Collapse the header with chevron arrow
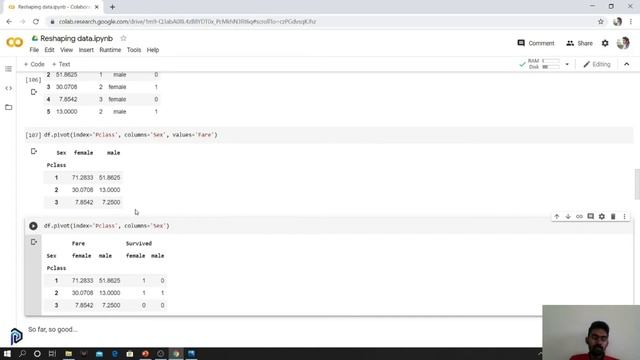Image resolution: width=640 pixels, height=360 pixels. point(627,64)
